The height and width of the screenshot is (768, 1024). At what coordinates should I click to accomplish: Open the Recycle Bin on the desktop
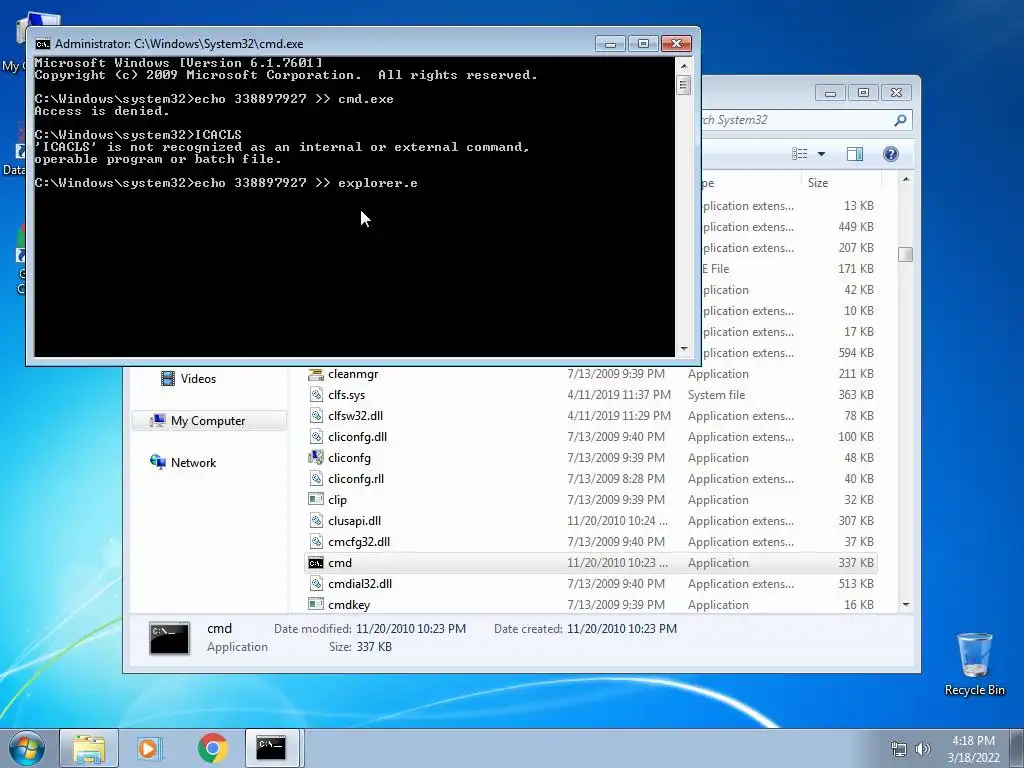(x=974, y=665)
